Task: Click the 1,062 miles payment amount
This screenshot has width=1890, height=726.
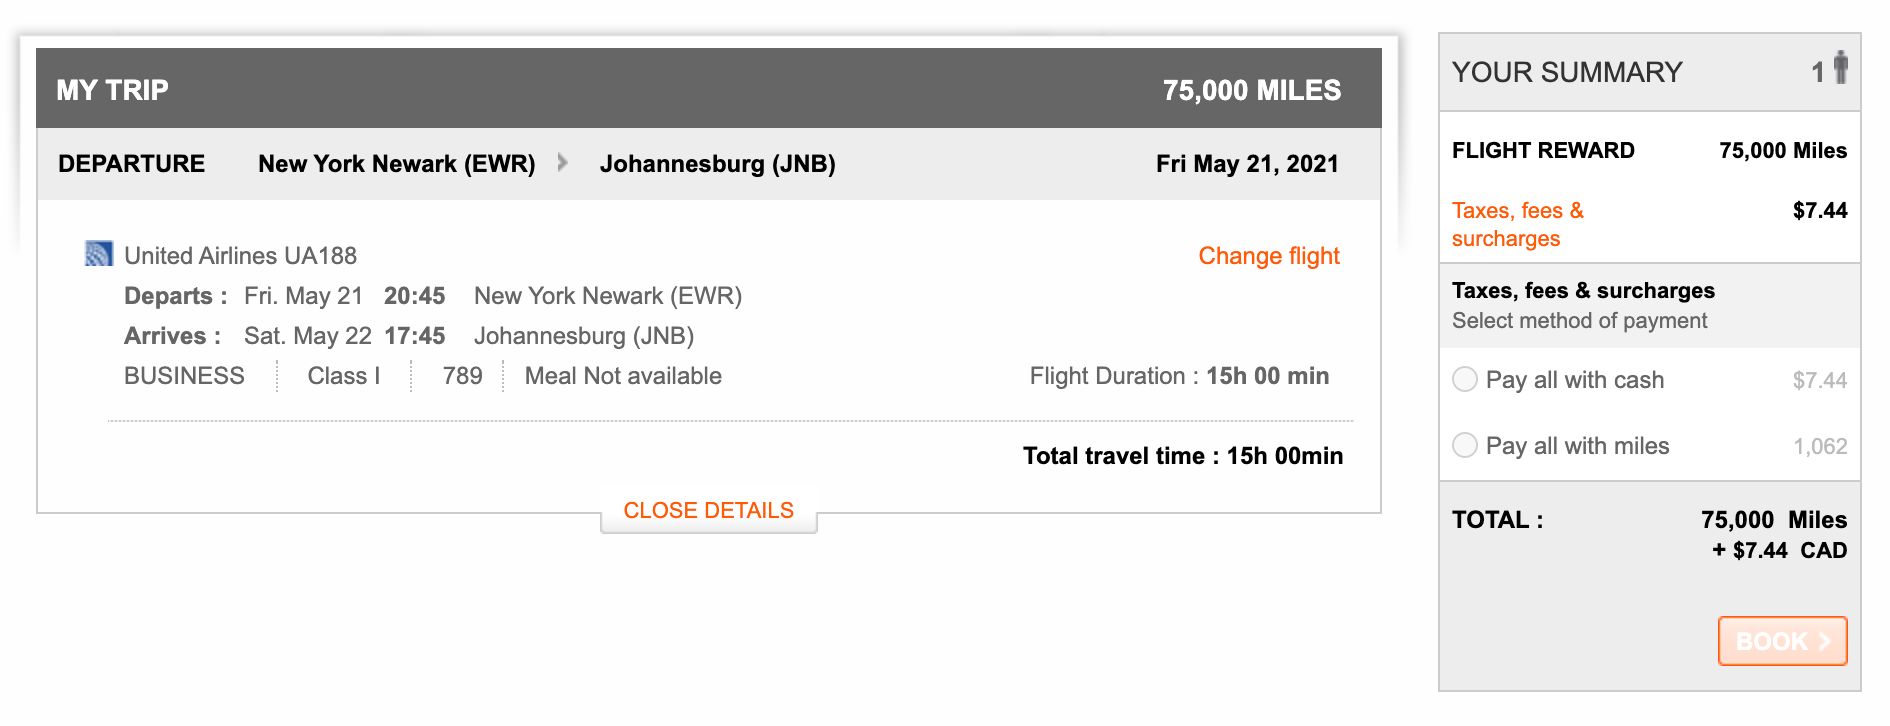Action: tap(1820, 446)
